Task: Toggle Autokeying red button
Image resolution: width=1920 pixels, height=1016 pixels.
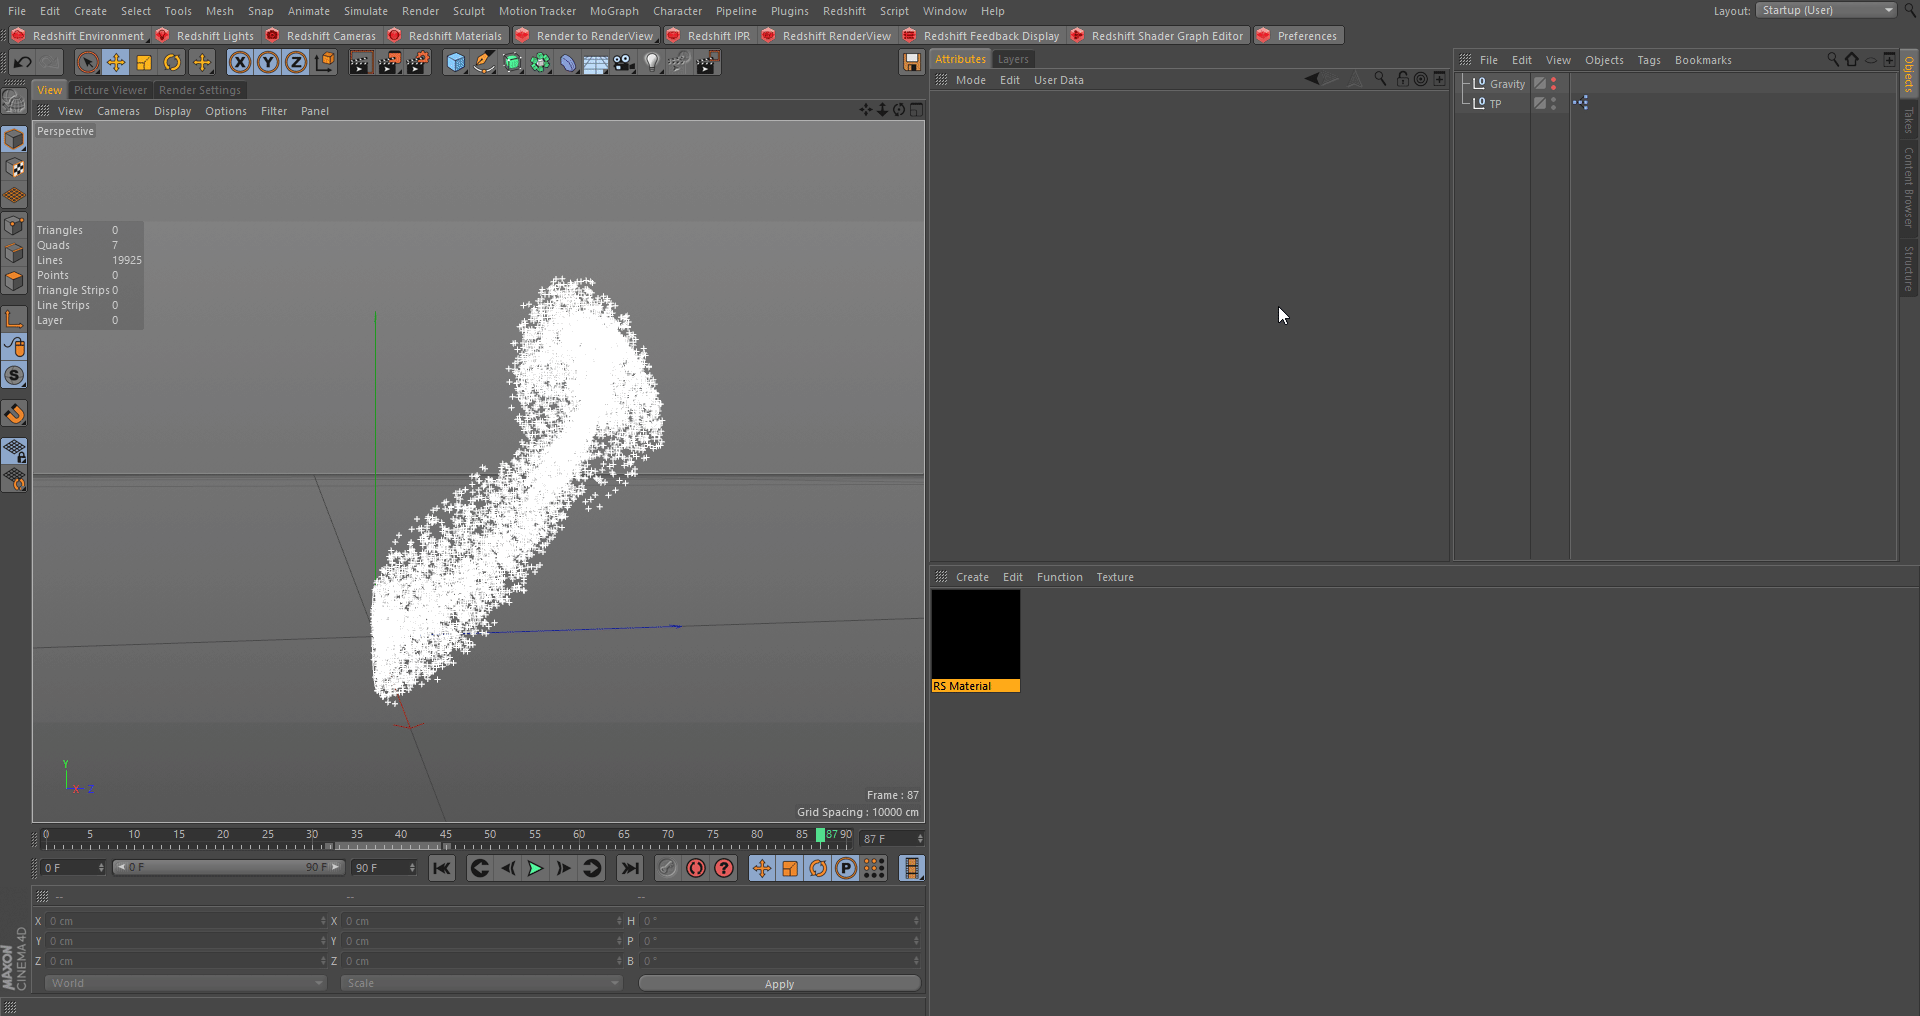Action: click(696, 868)
